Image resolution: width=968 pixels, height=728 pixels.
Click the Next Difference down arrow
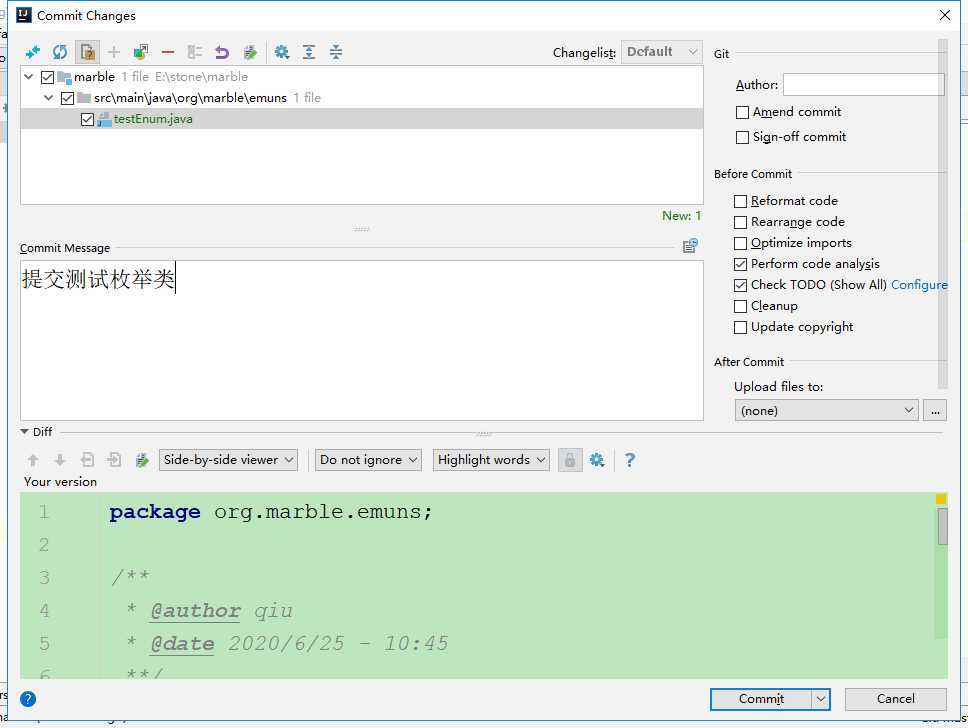[x=60, y=460]
